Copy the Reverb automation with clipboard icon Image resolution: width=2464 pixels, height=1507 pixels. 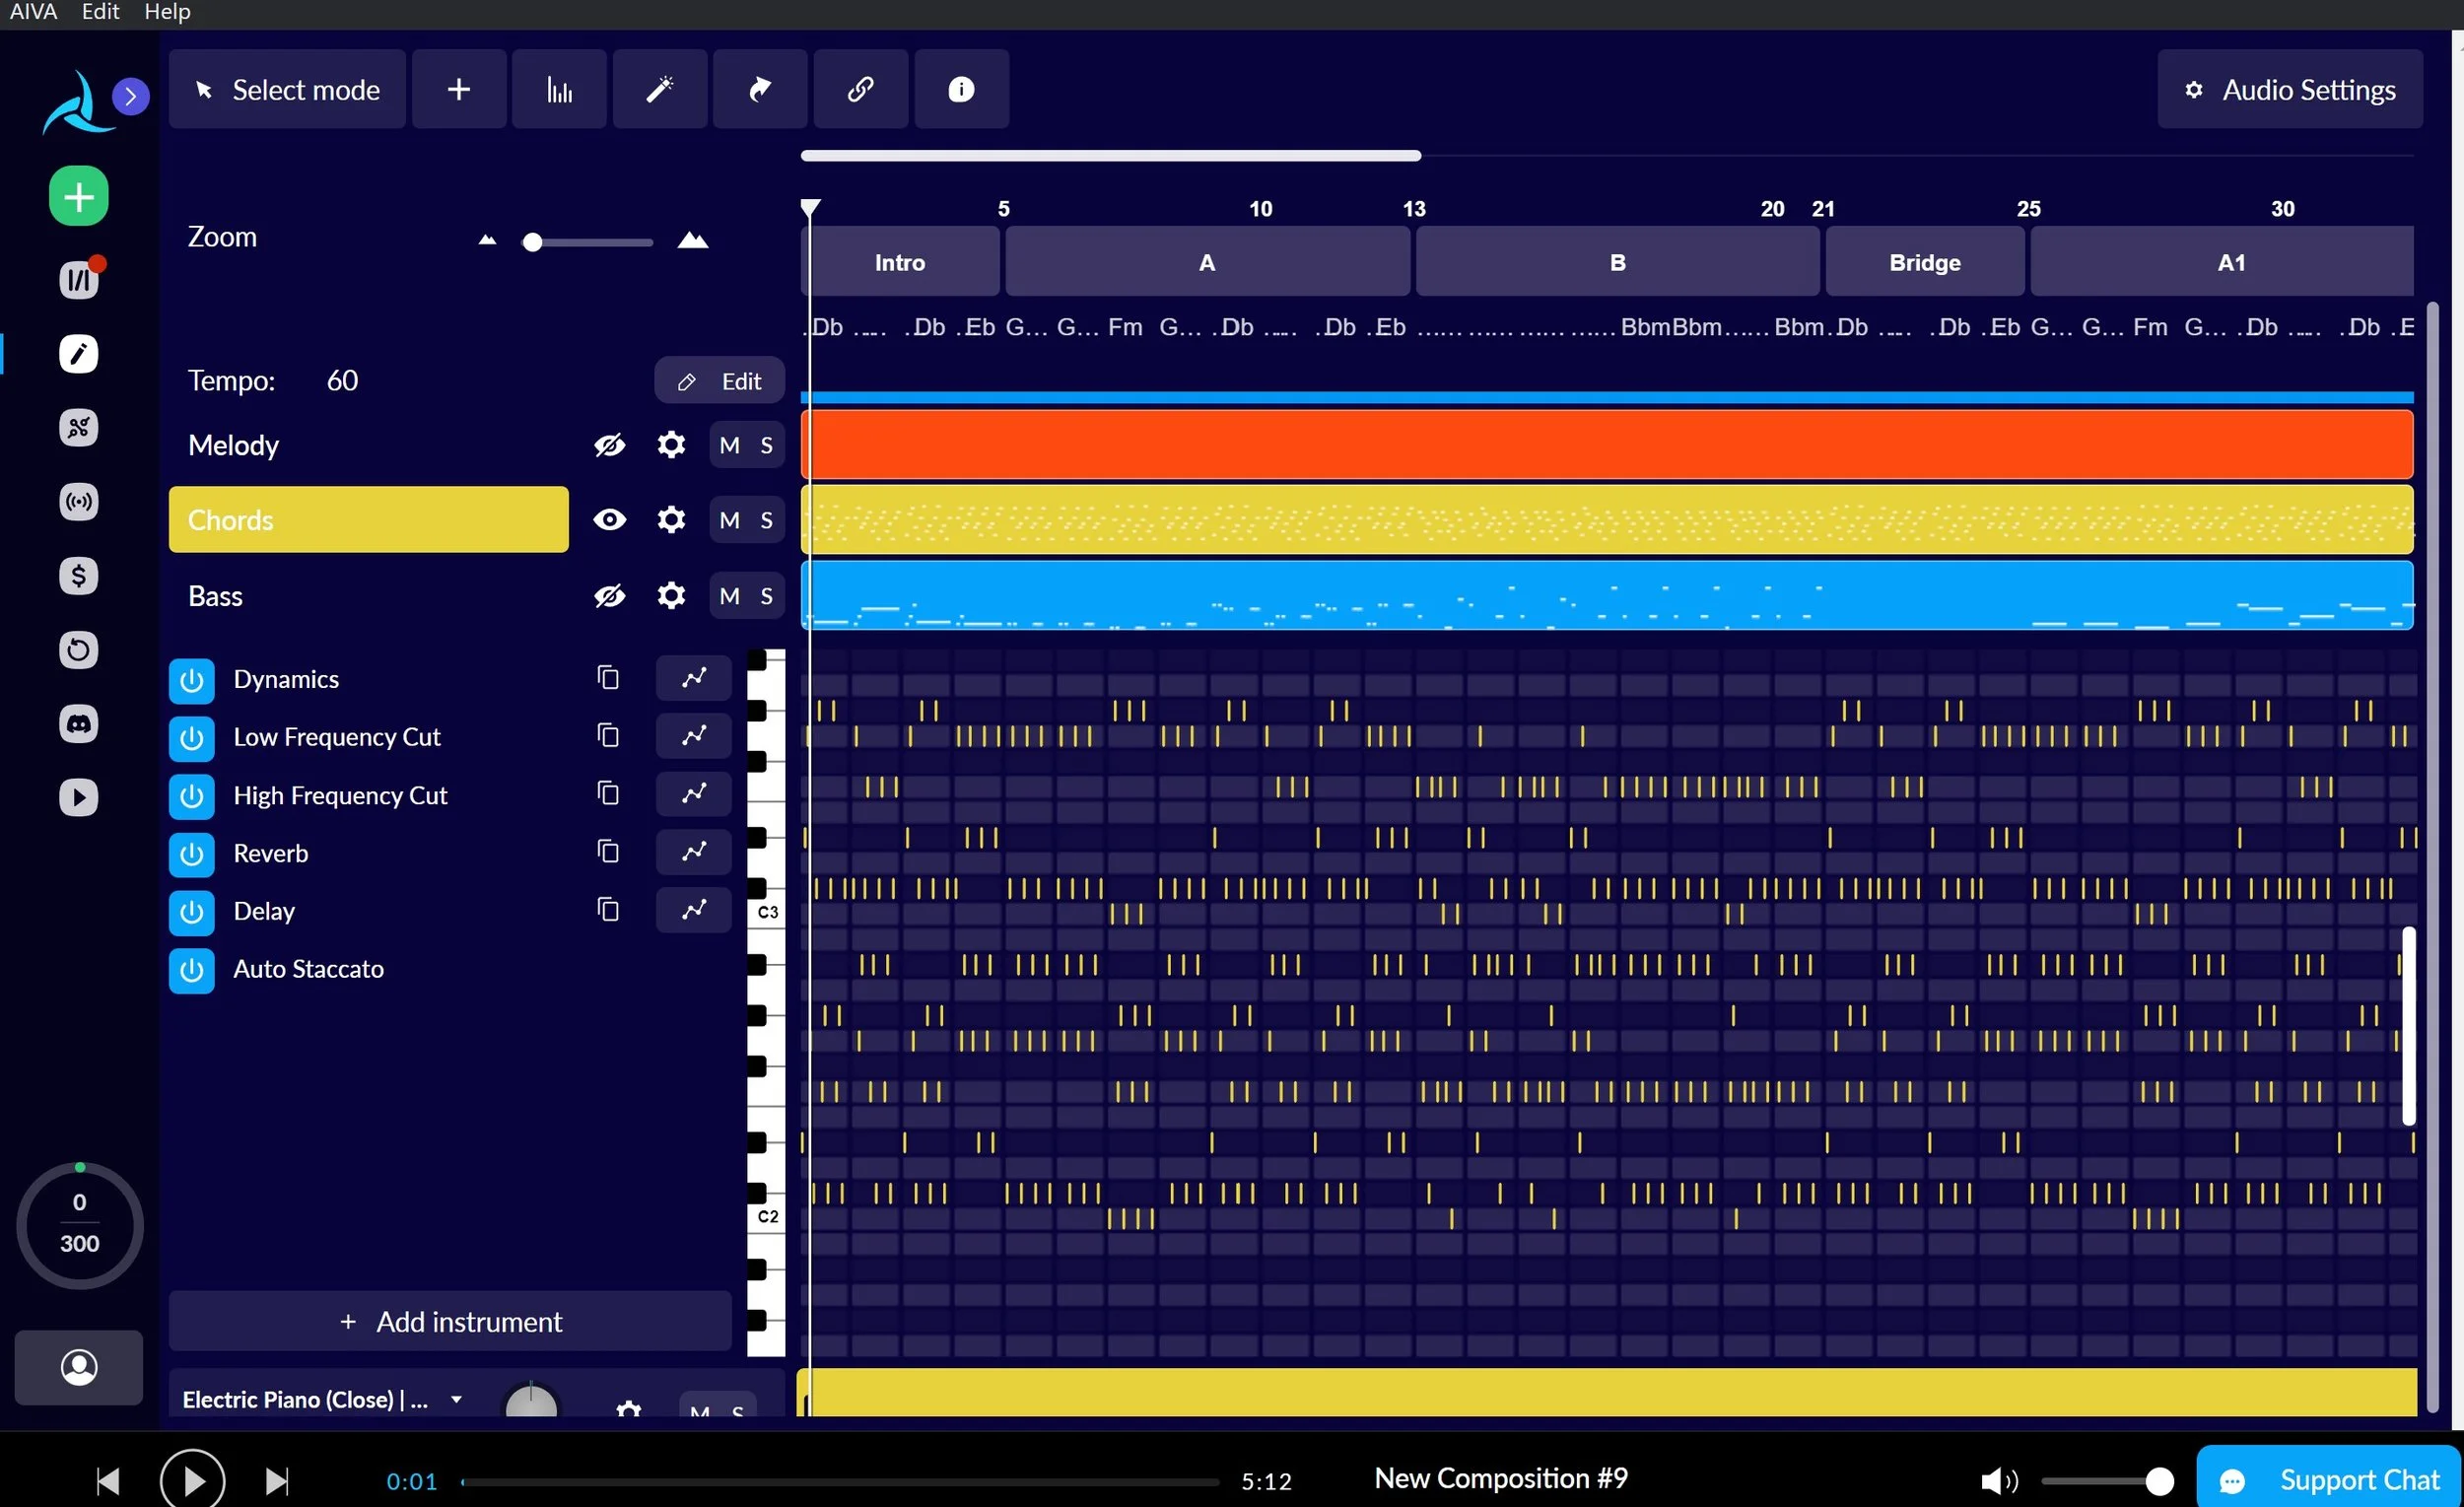coord(607,852)
